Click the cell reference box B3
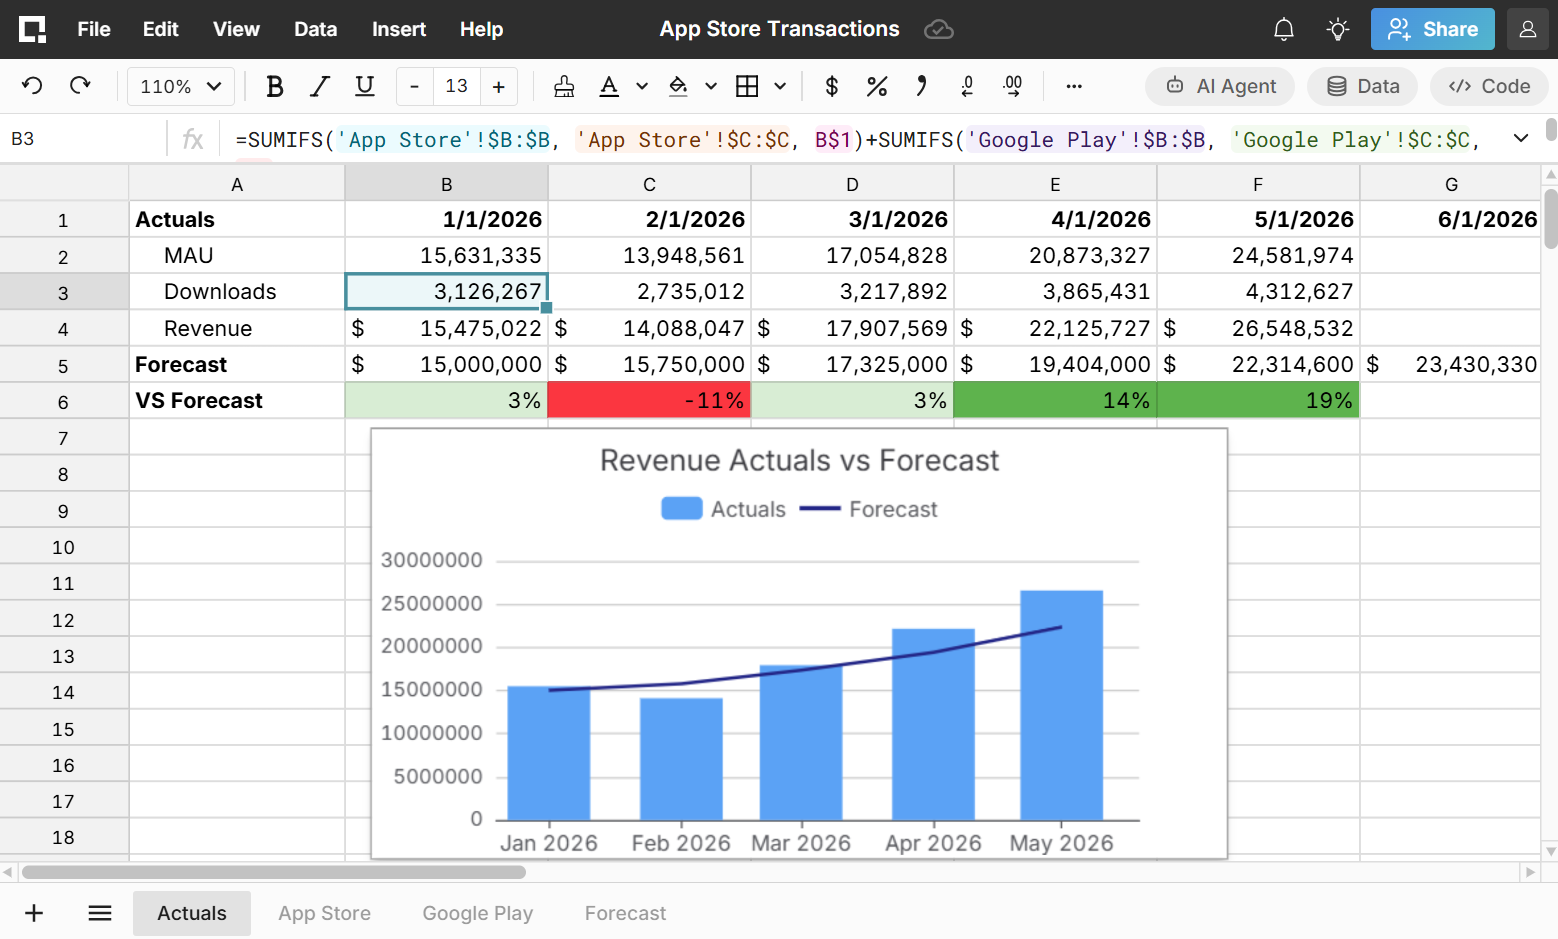Screen dimensions: 1558x939 point(84,139)
